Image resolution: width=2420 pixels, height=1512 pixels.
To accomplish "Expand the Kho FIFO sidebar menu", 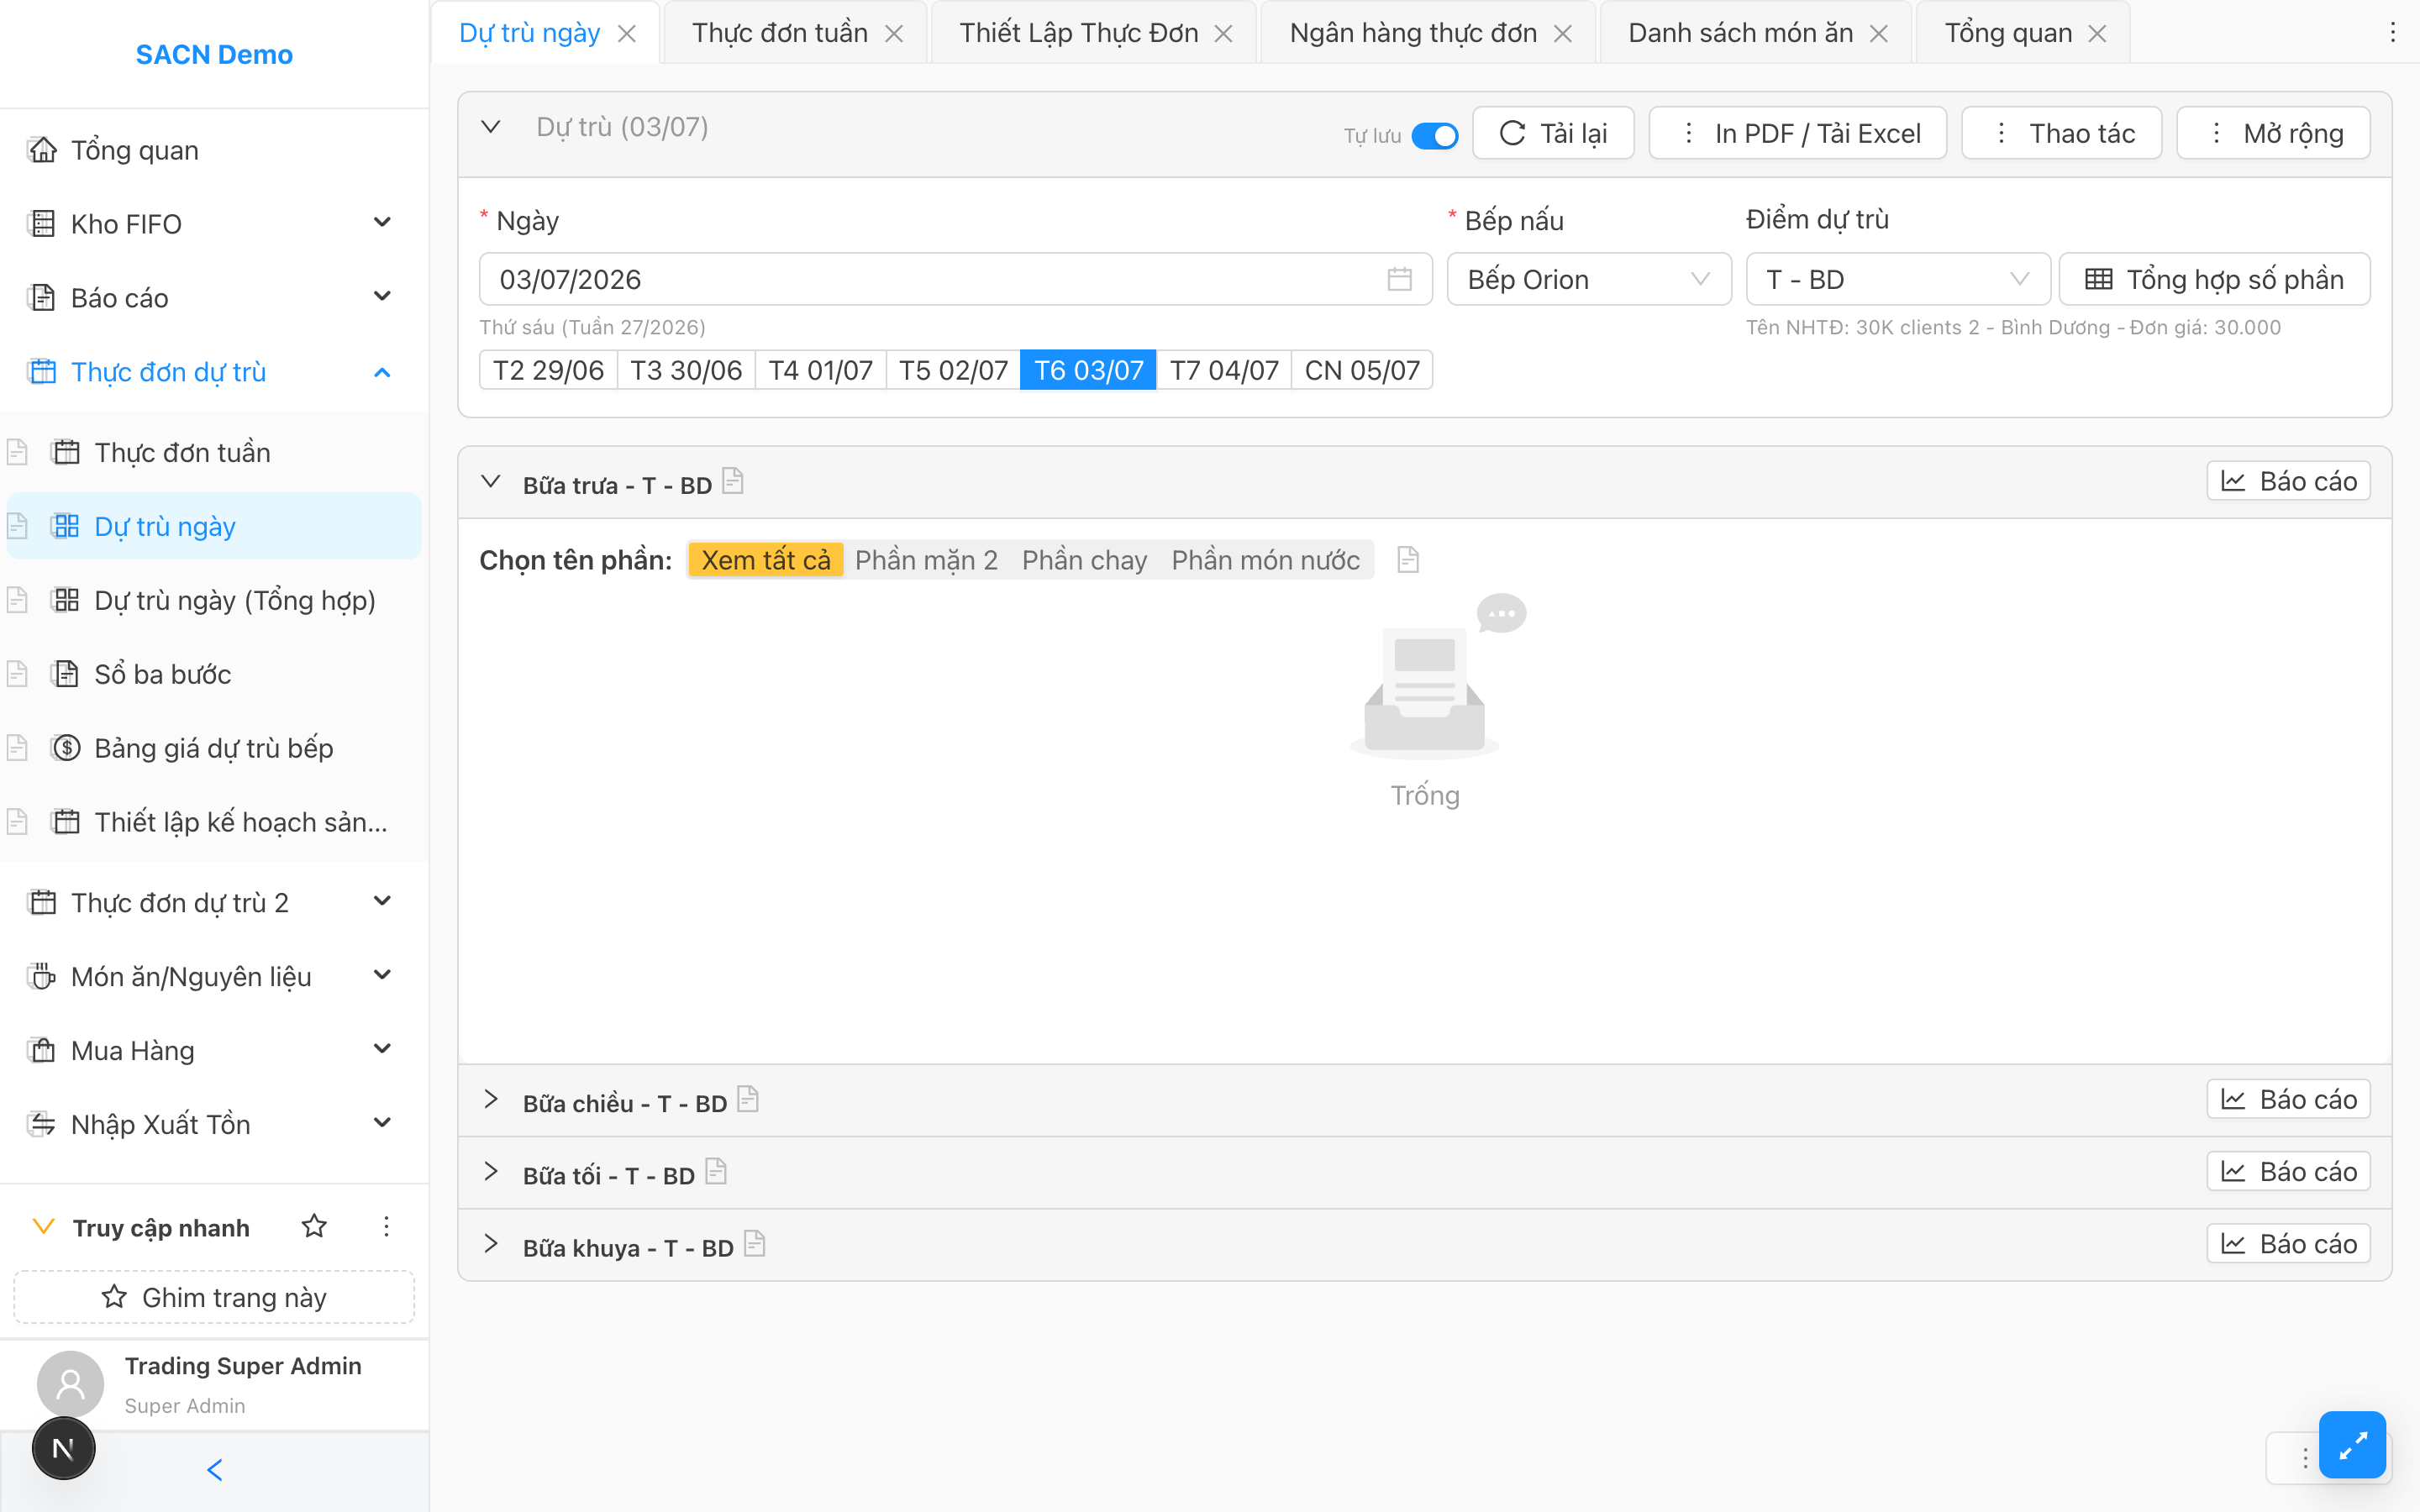I will [x=211, y=223].
